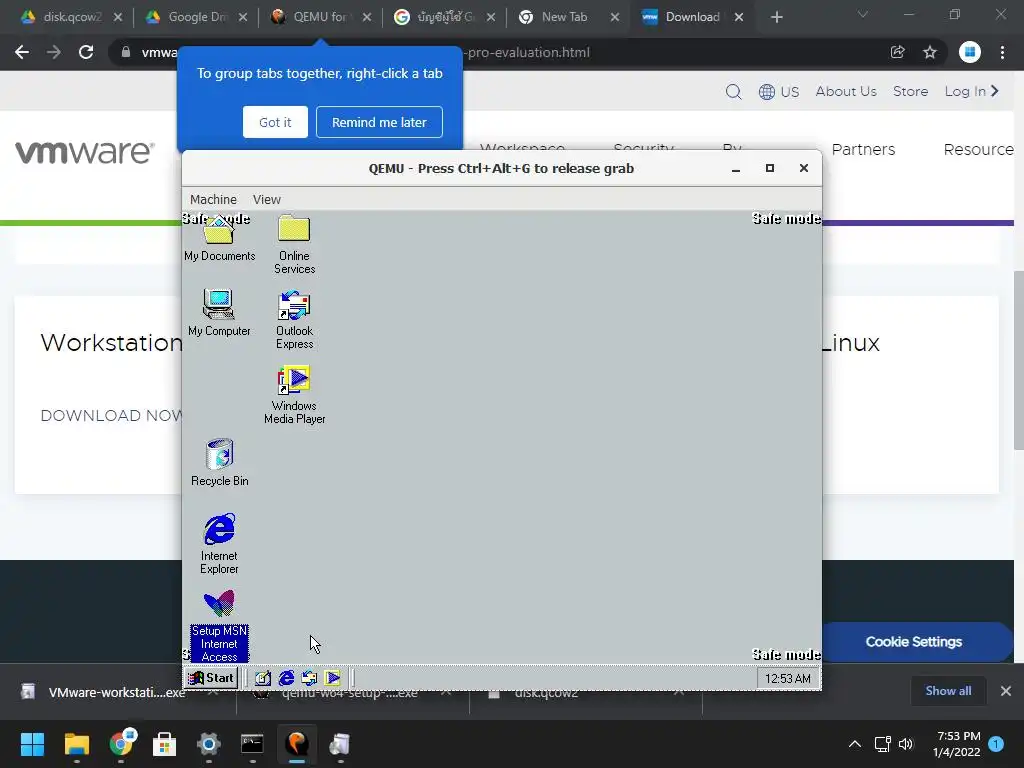Viewport: 1024px width, 768px height.
Task: Open US region selector on VMware
Action: pyautogui.click(x=779, y=91)
